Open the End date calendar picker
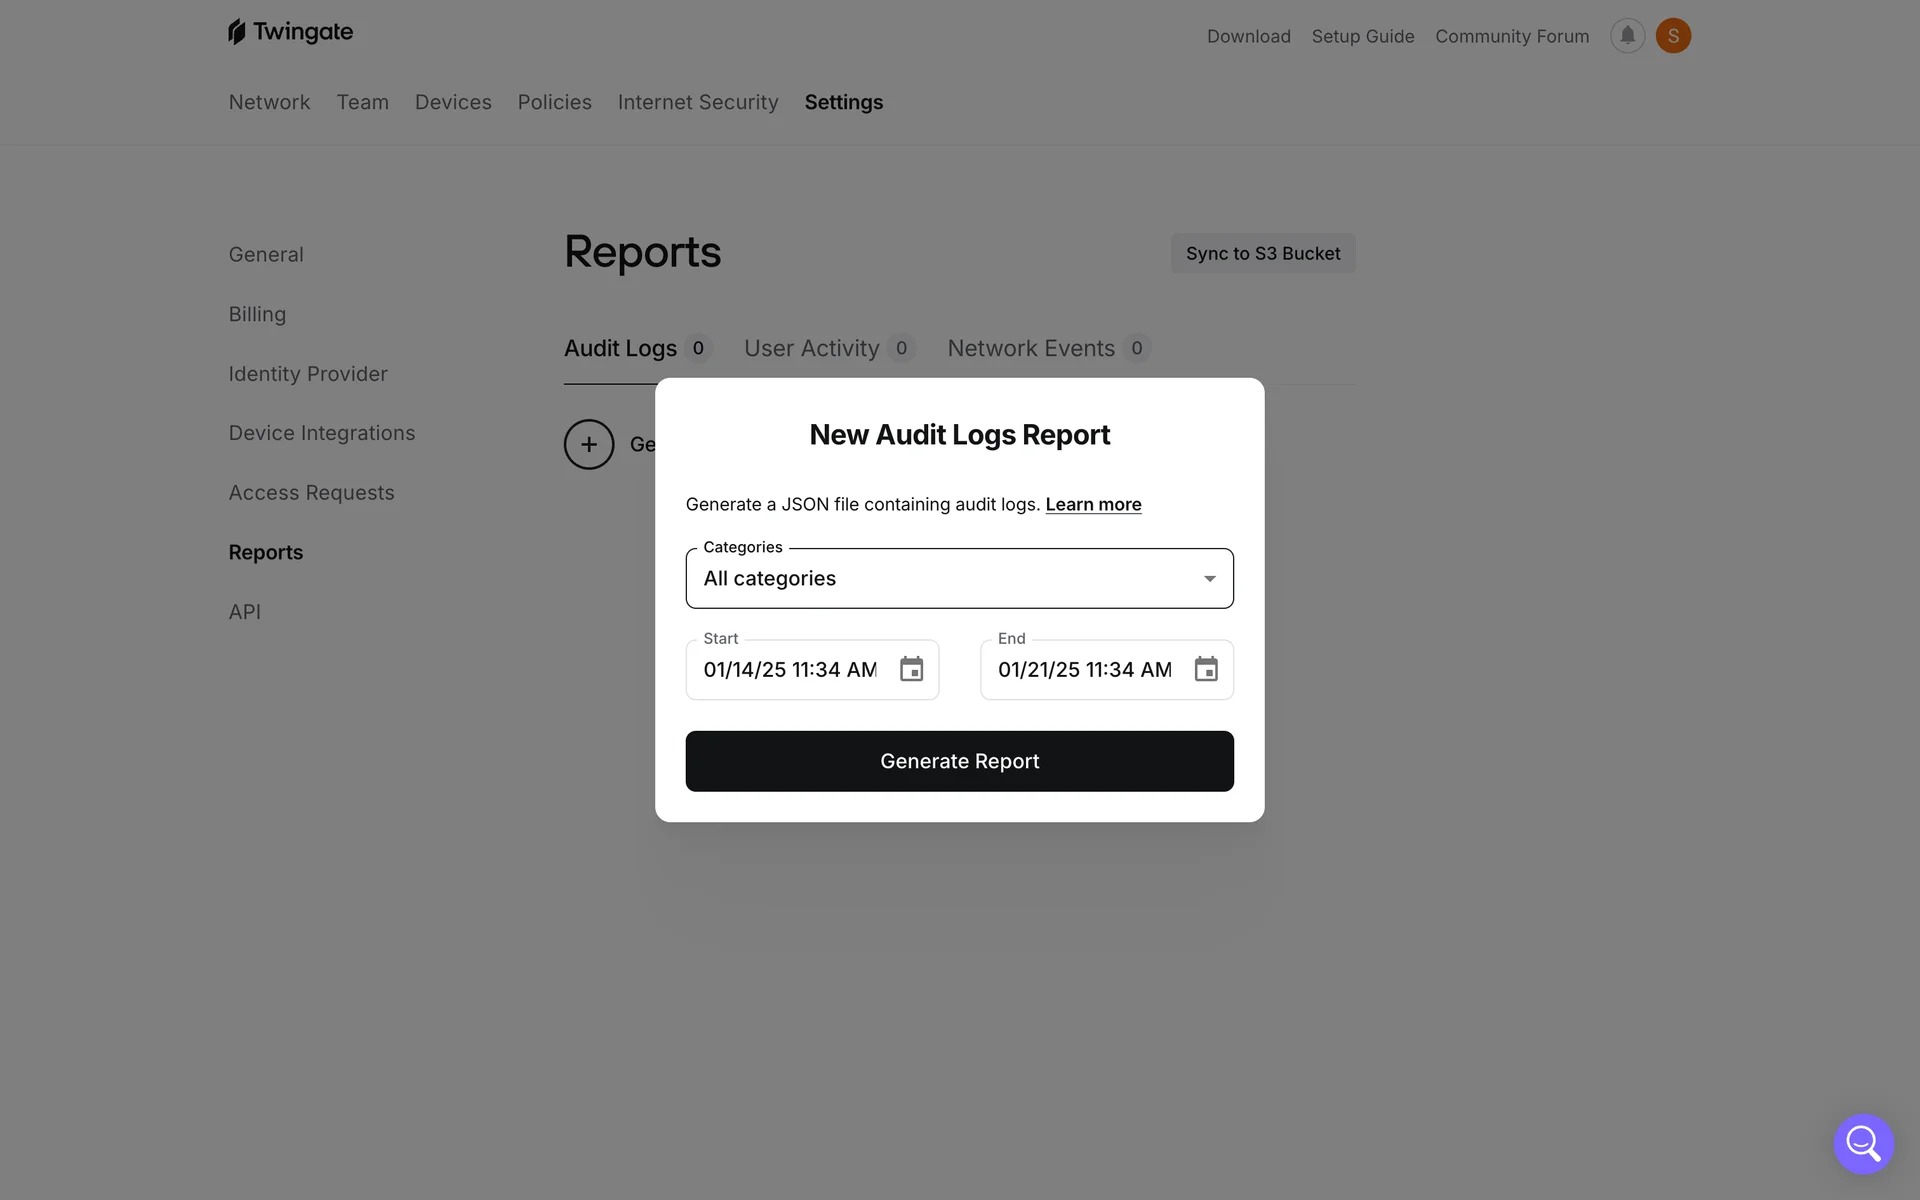Image resolution: width=1920 pixels, height=1200 pixels. click(x=1206, y=669)
